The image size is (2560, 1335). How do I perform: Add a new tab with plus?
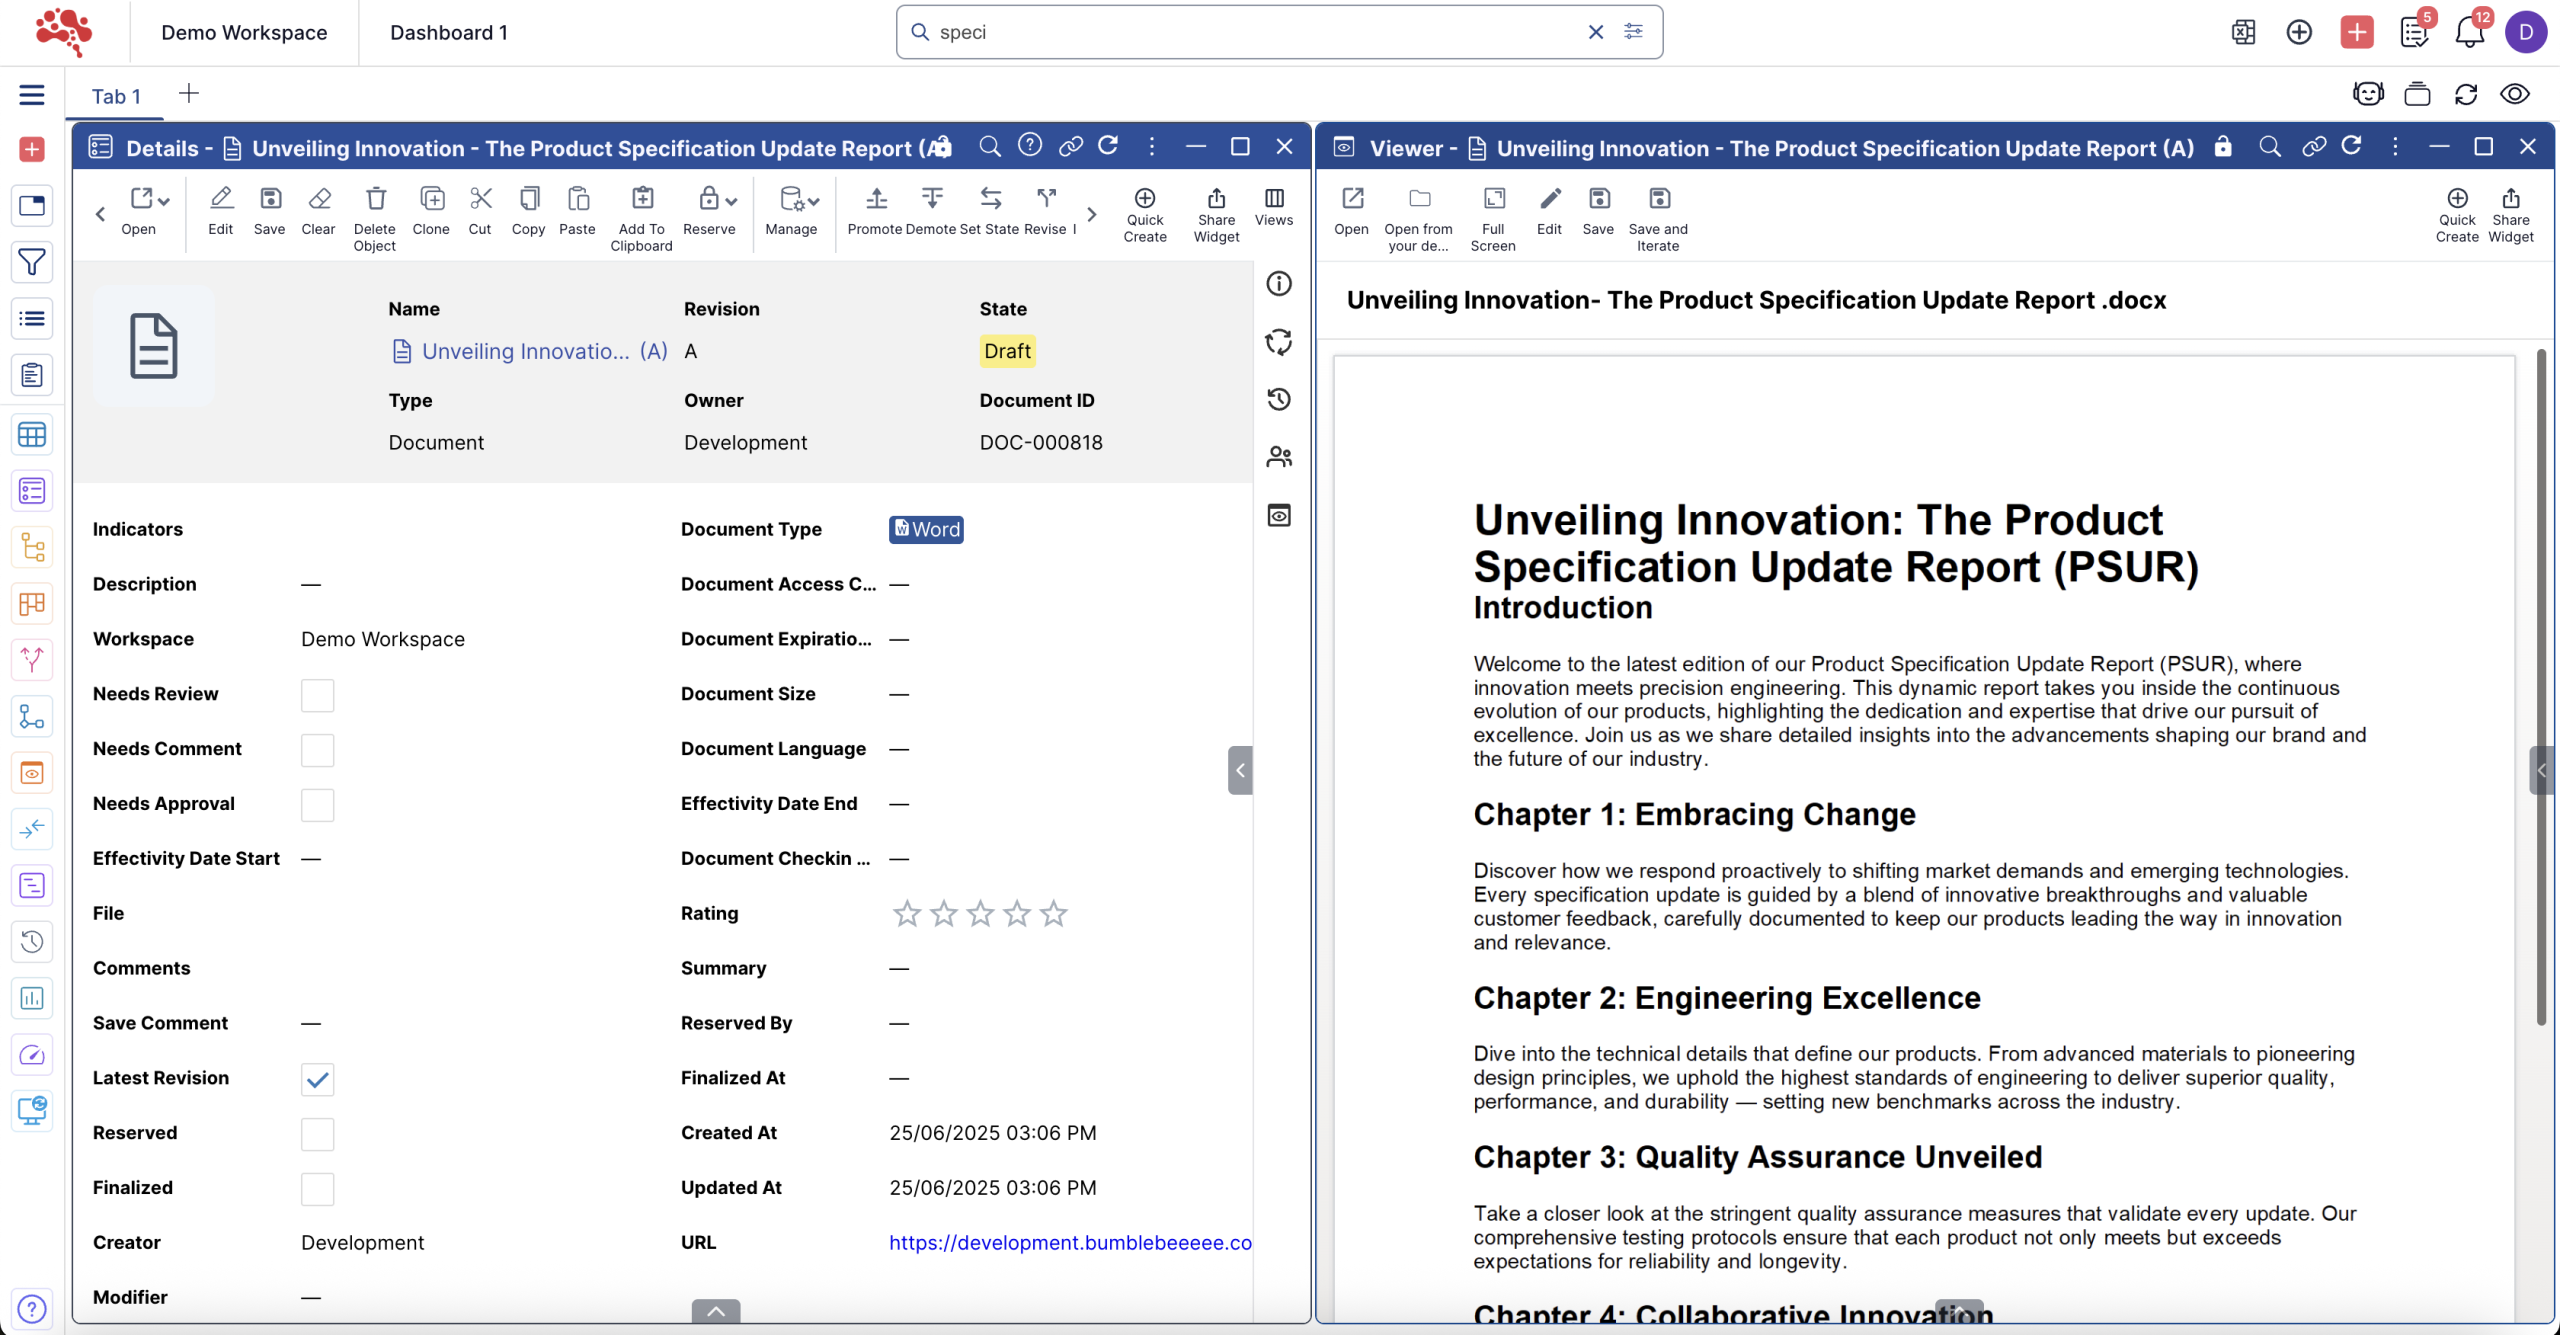[188, 94]
